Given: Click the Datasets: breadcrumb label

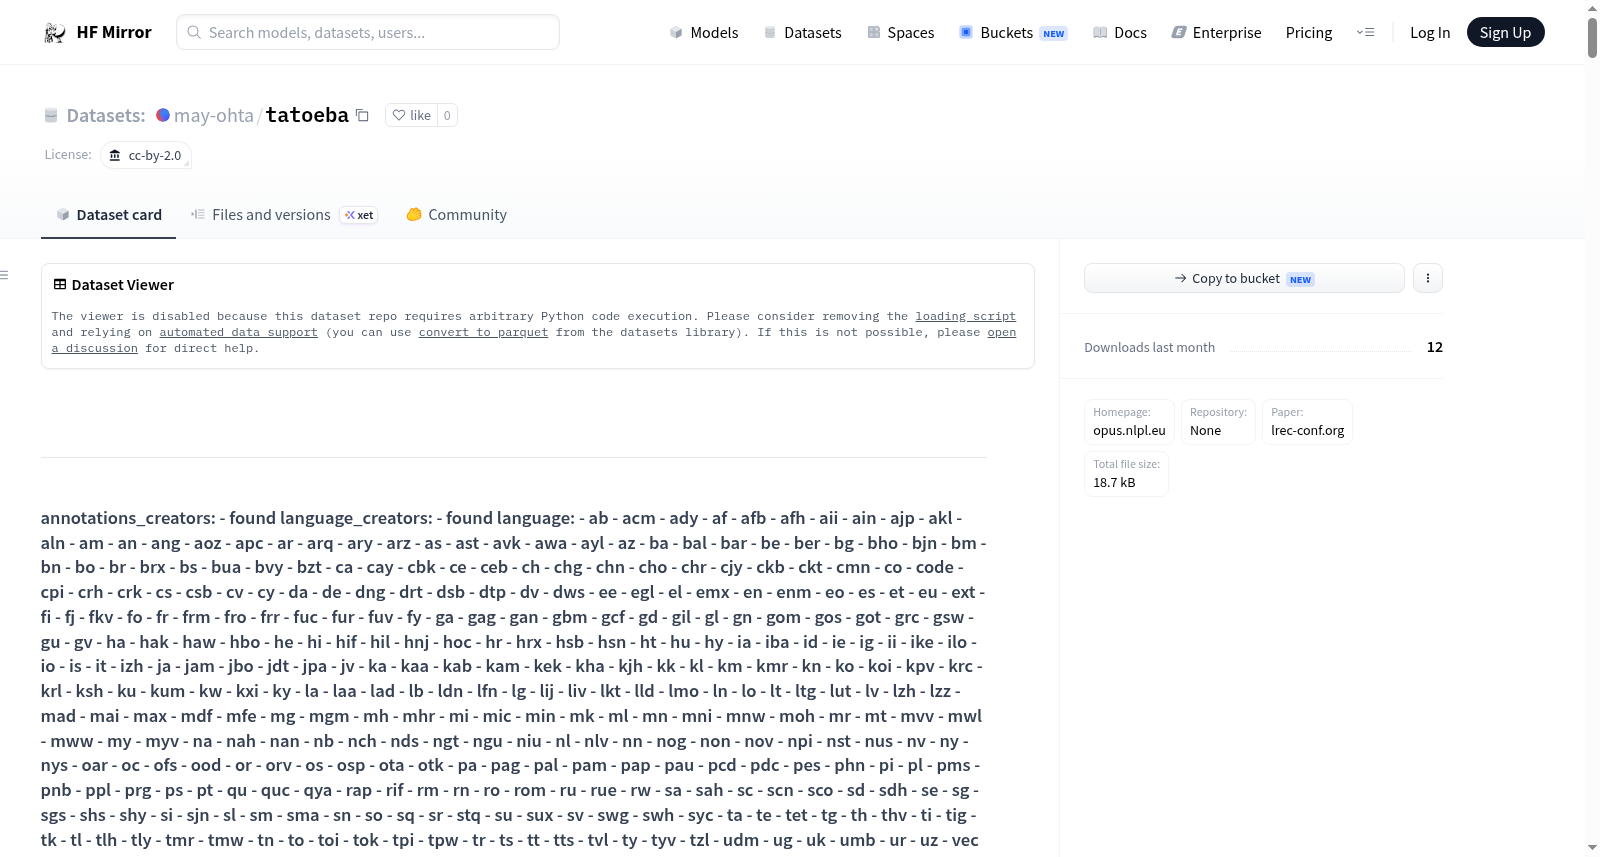Looking at the screenshot, I should [x=106, y=116].
